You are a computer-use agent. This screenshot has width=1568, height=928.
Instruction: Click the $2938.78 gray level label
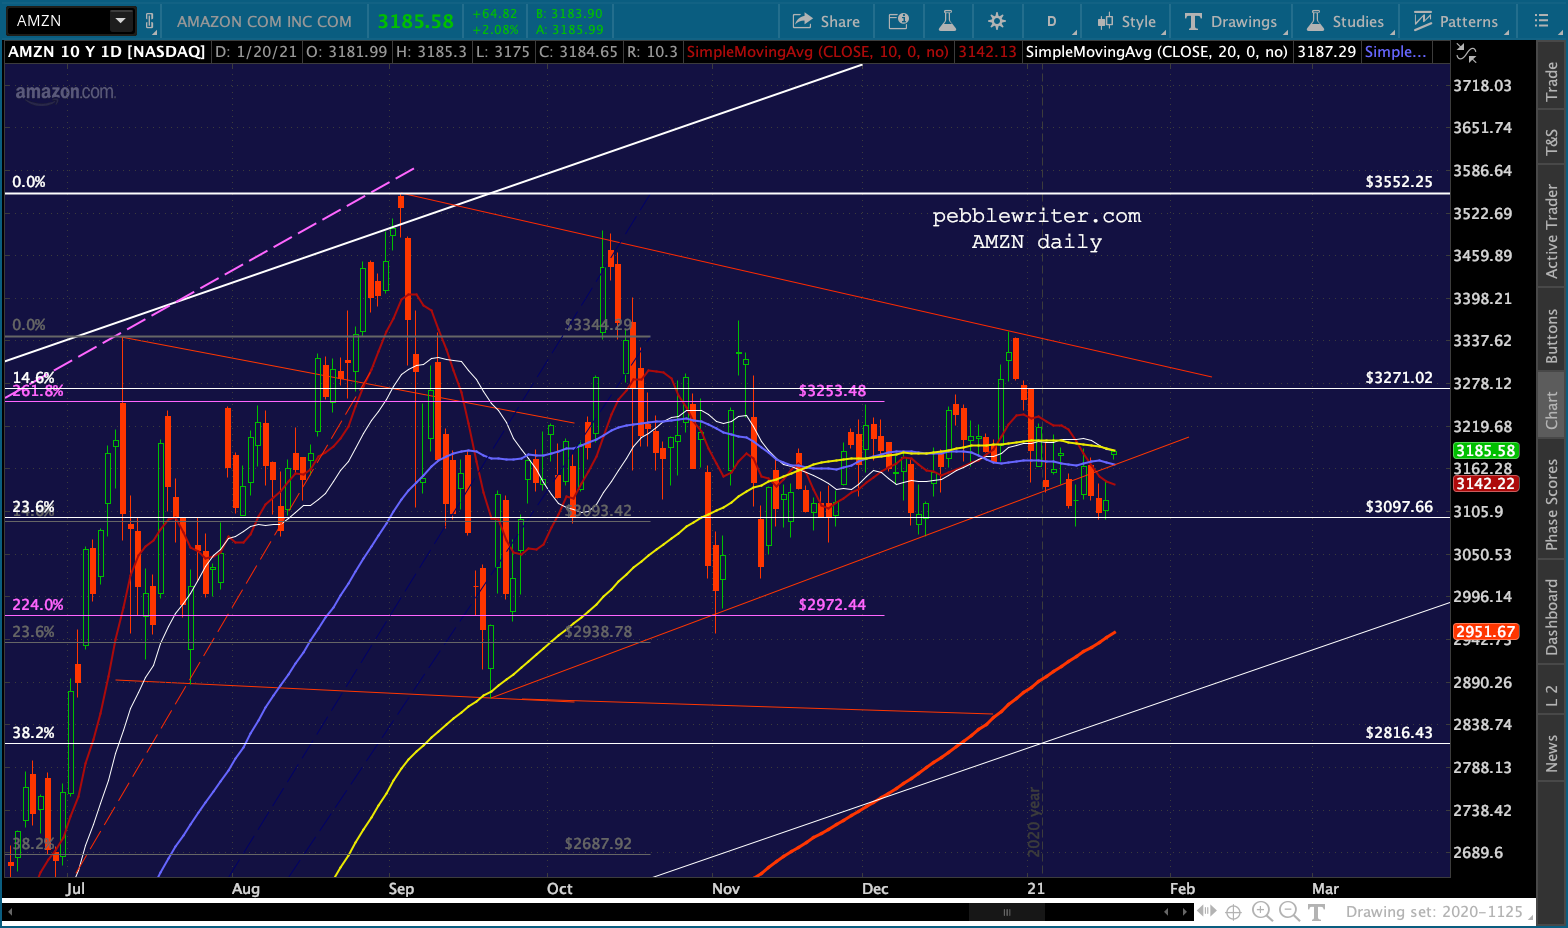pos(598,632)
